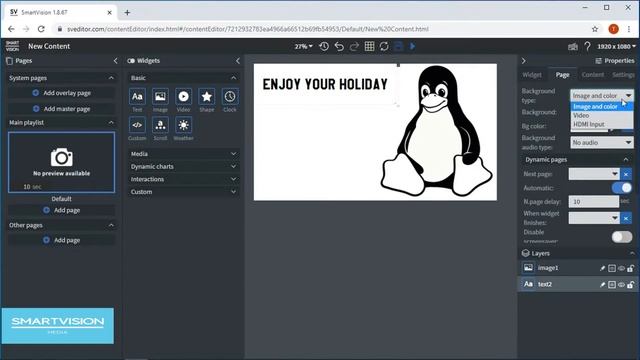Open the 1920 x 1080 resolution dropdown

[616, 47]
